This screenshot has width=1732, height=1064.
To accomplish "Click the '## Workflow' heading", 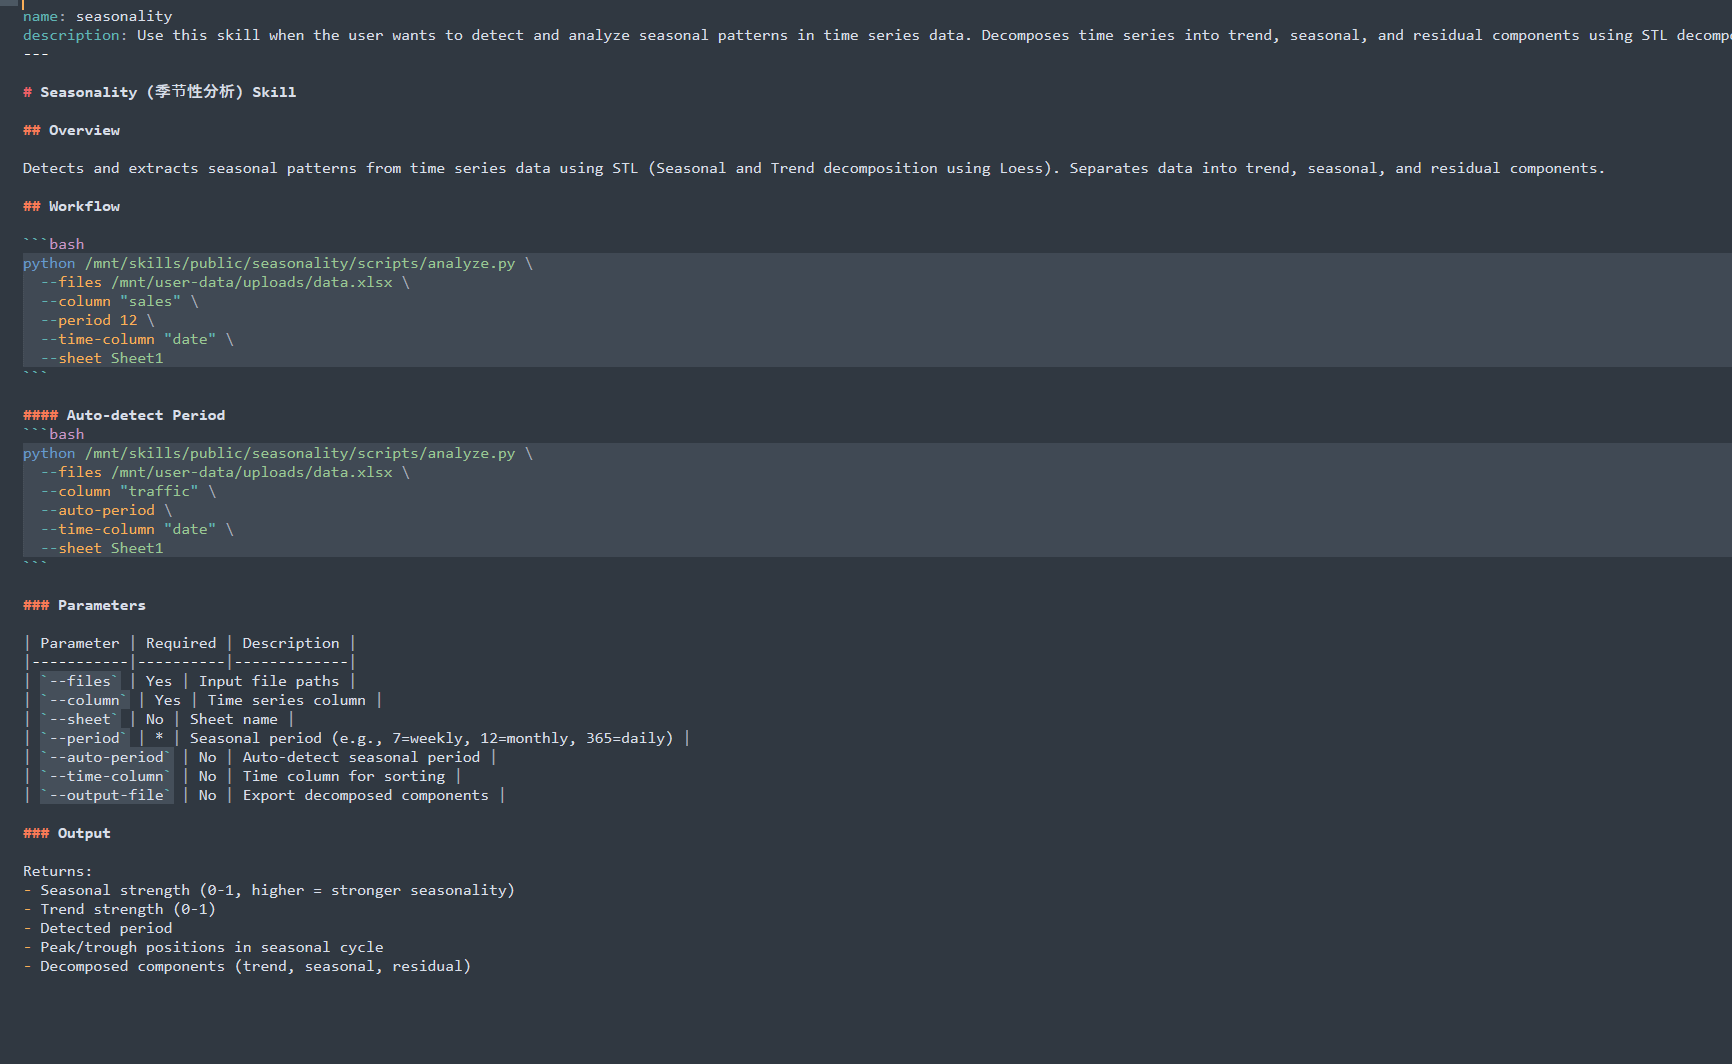I will coord(71,206).
